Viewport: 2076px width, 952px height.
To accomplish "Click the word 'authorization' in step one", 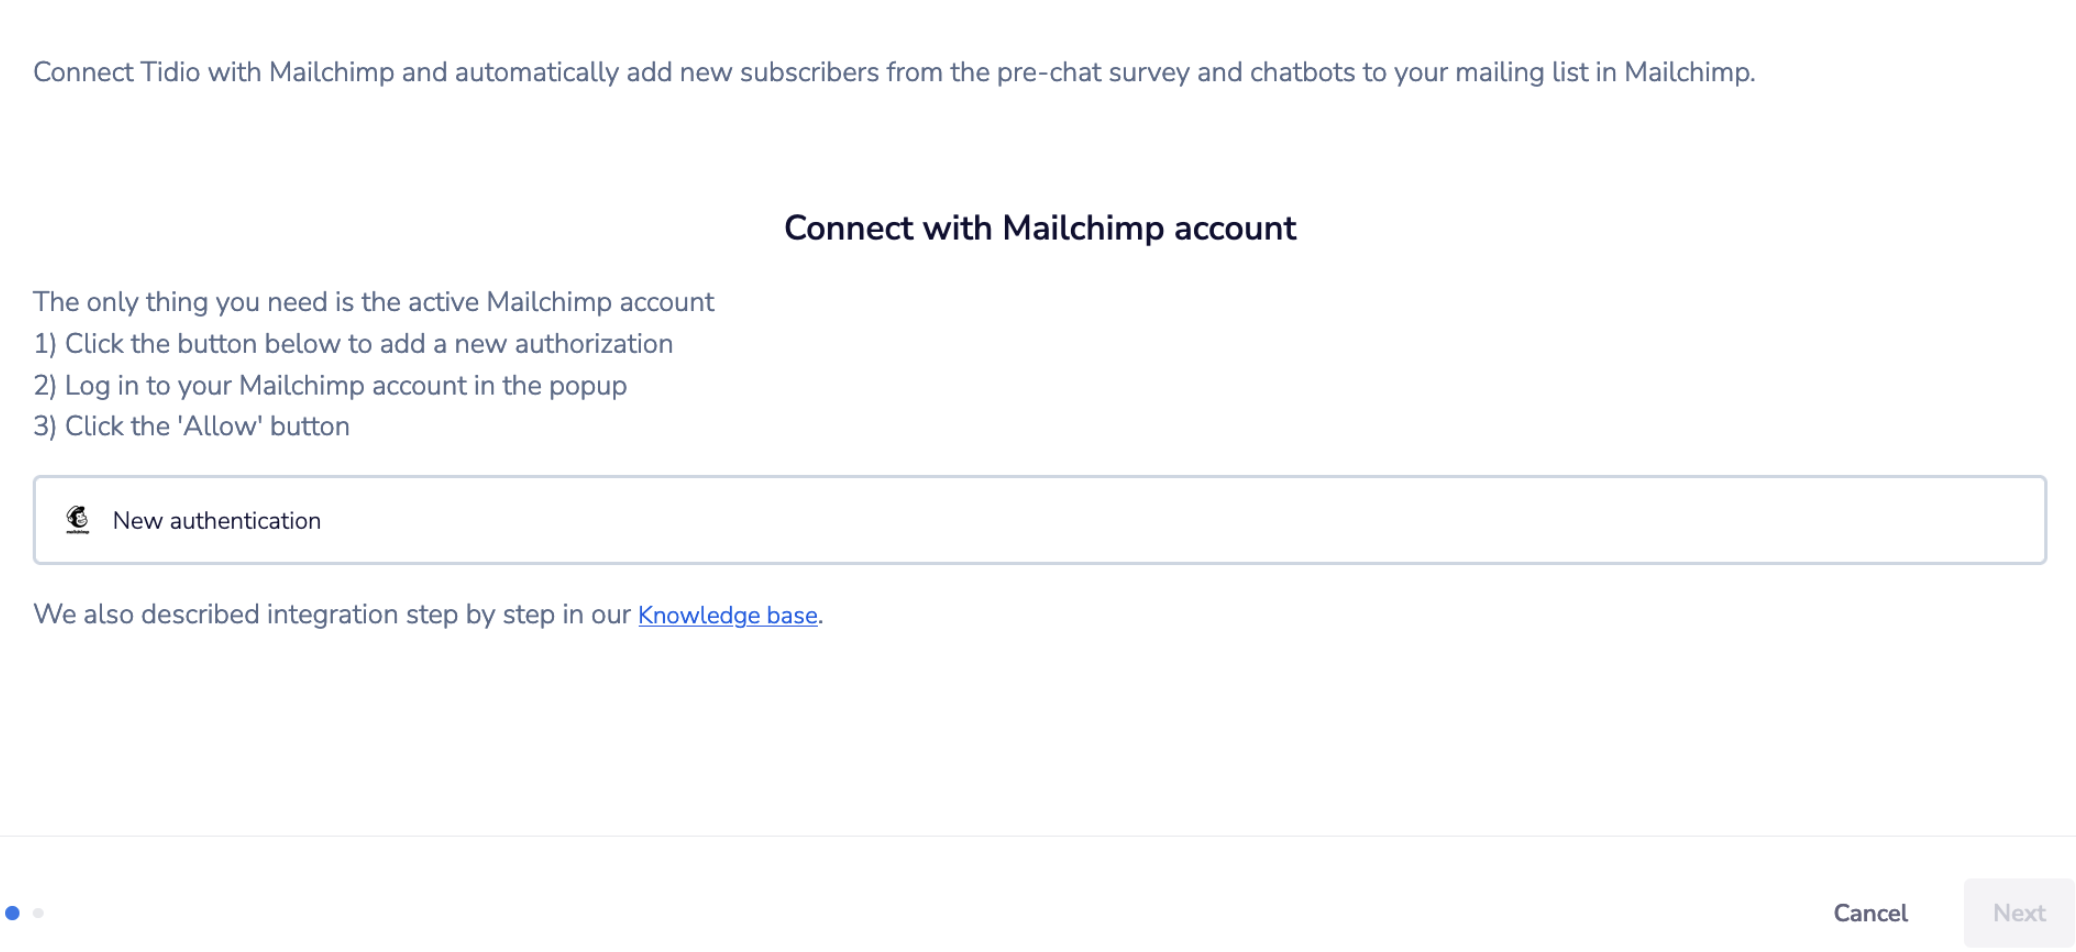I will pos(593,344).
